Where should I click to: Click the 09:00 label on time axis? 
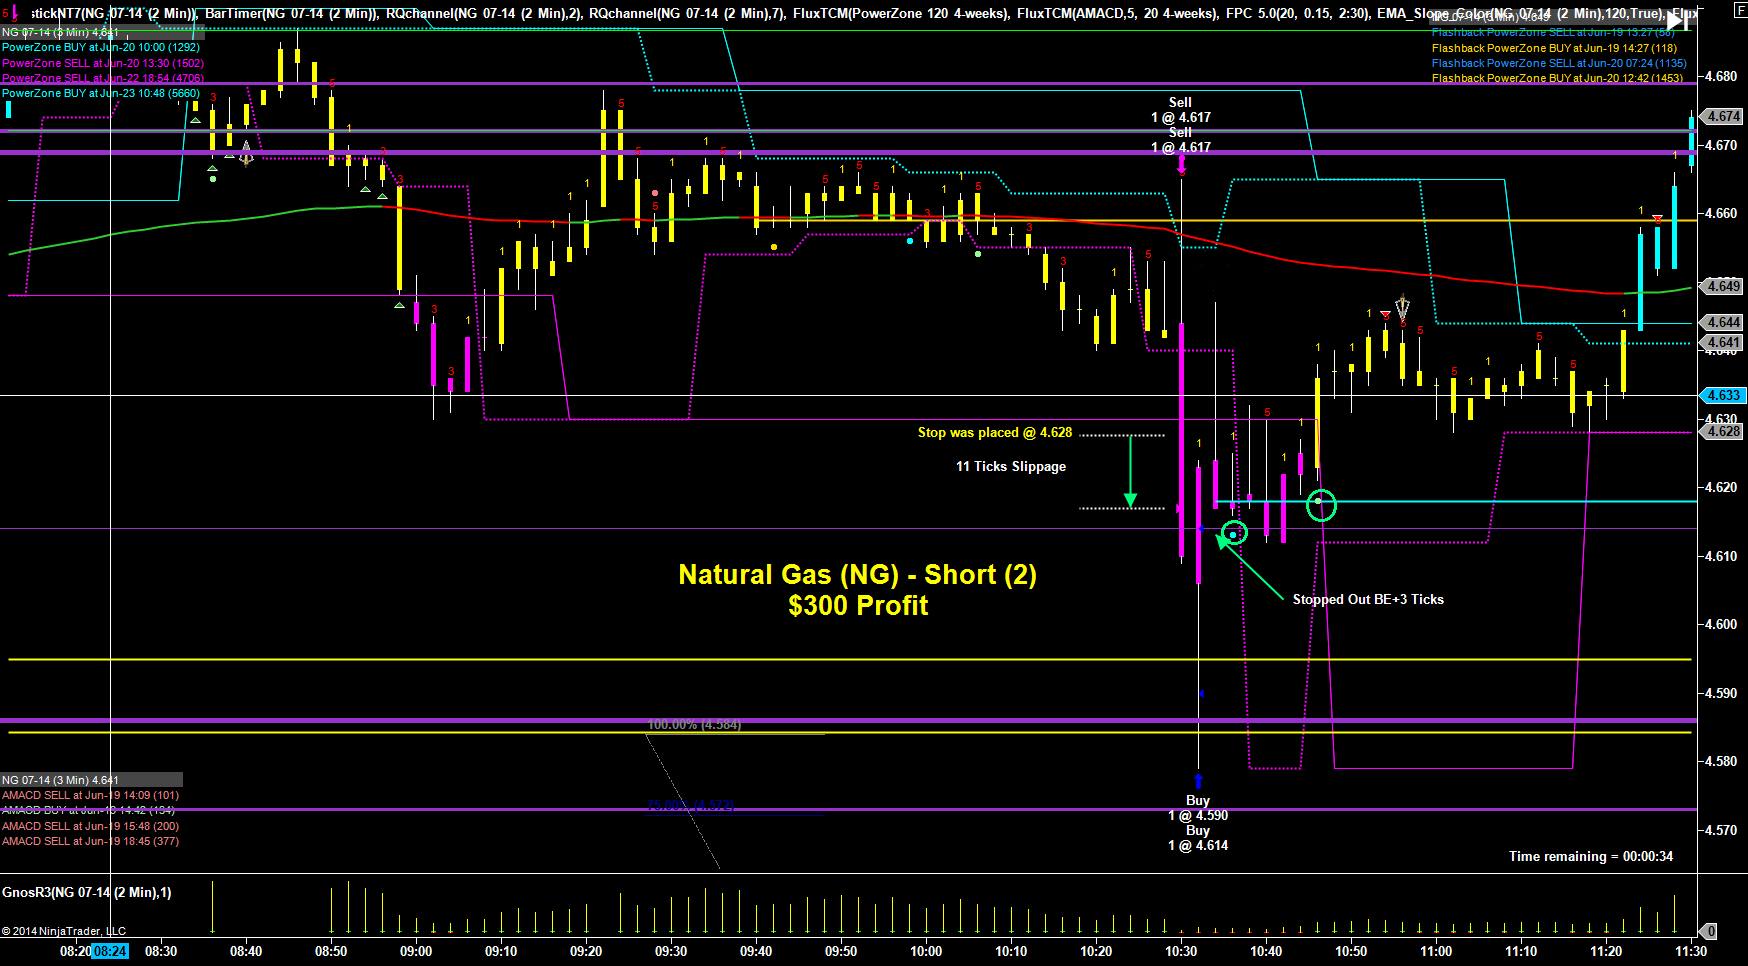click(x=416, y=951)
